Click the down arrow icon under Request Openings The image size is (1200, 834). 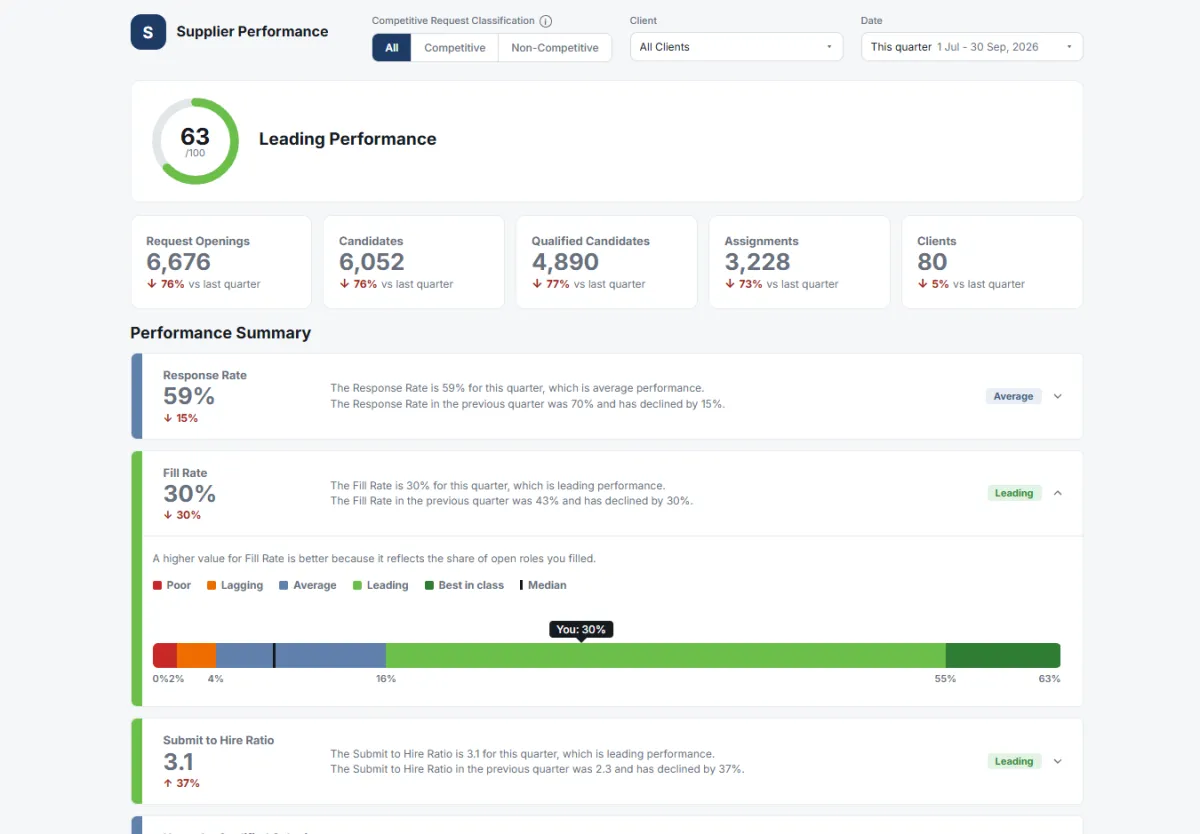point(151,284)
